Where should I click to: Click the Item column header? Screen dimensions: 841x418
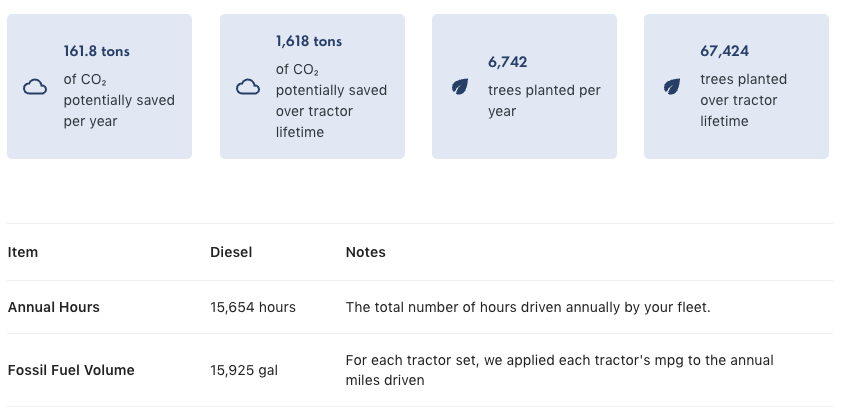(23, 252)
